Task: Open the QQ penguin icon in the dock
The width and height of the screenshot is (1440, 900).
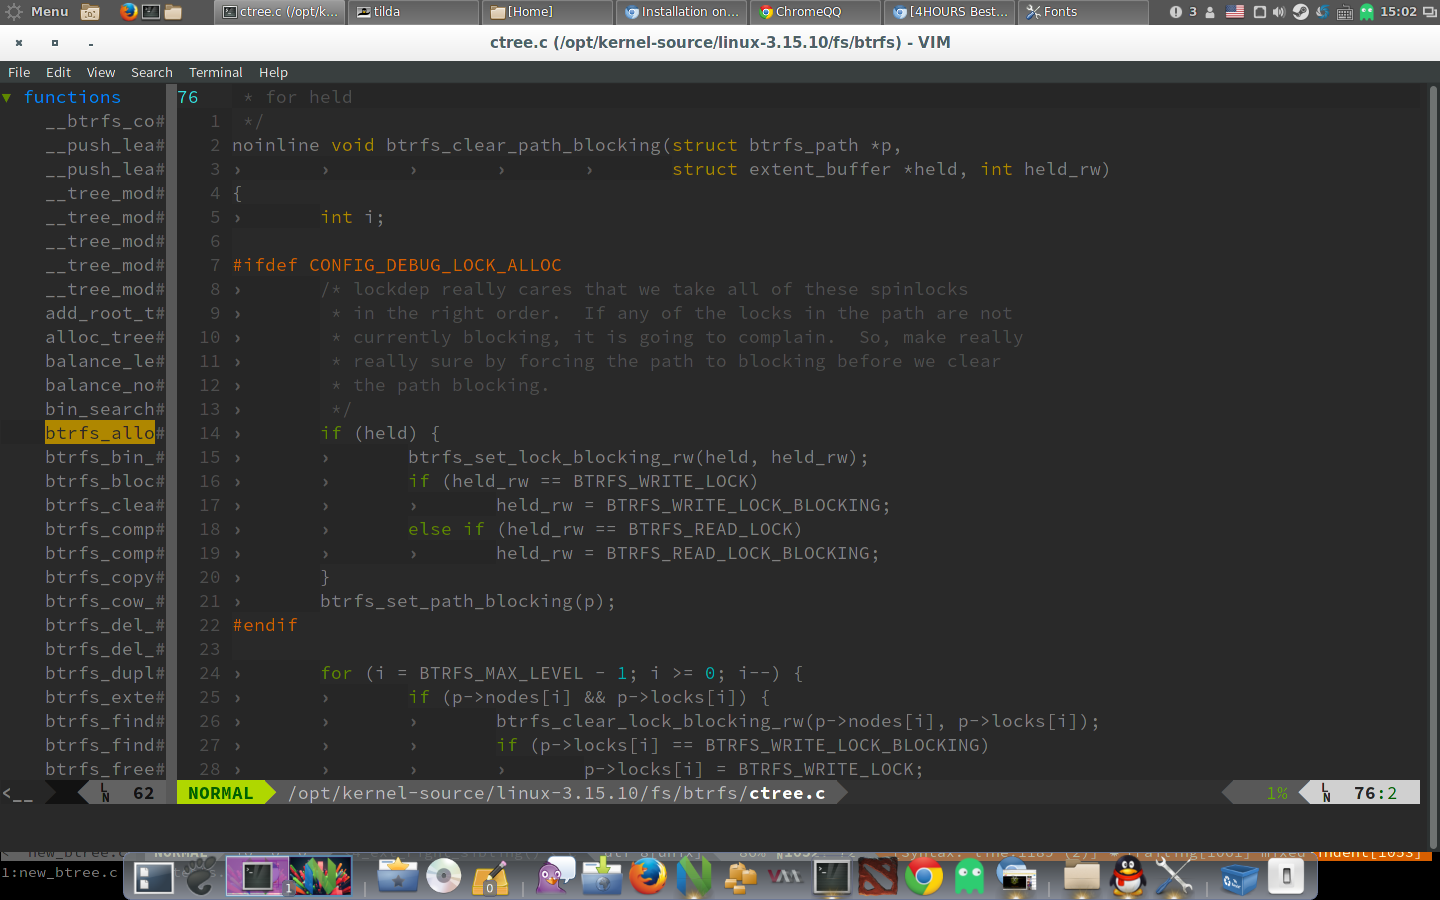Action: [1128, 877]
